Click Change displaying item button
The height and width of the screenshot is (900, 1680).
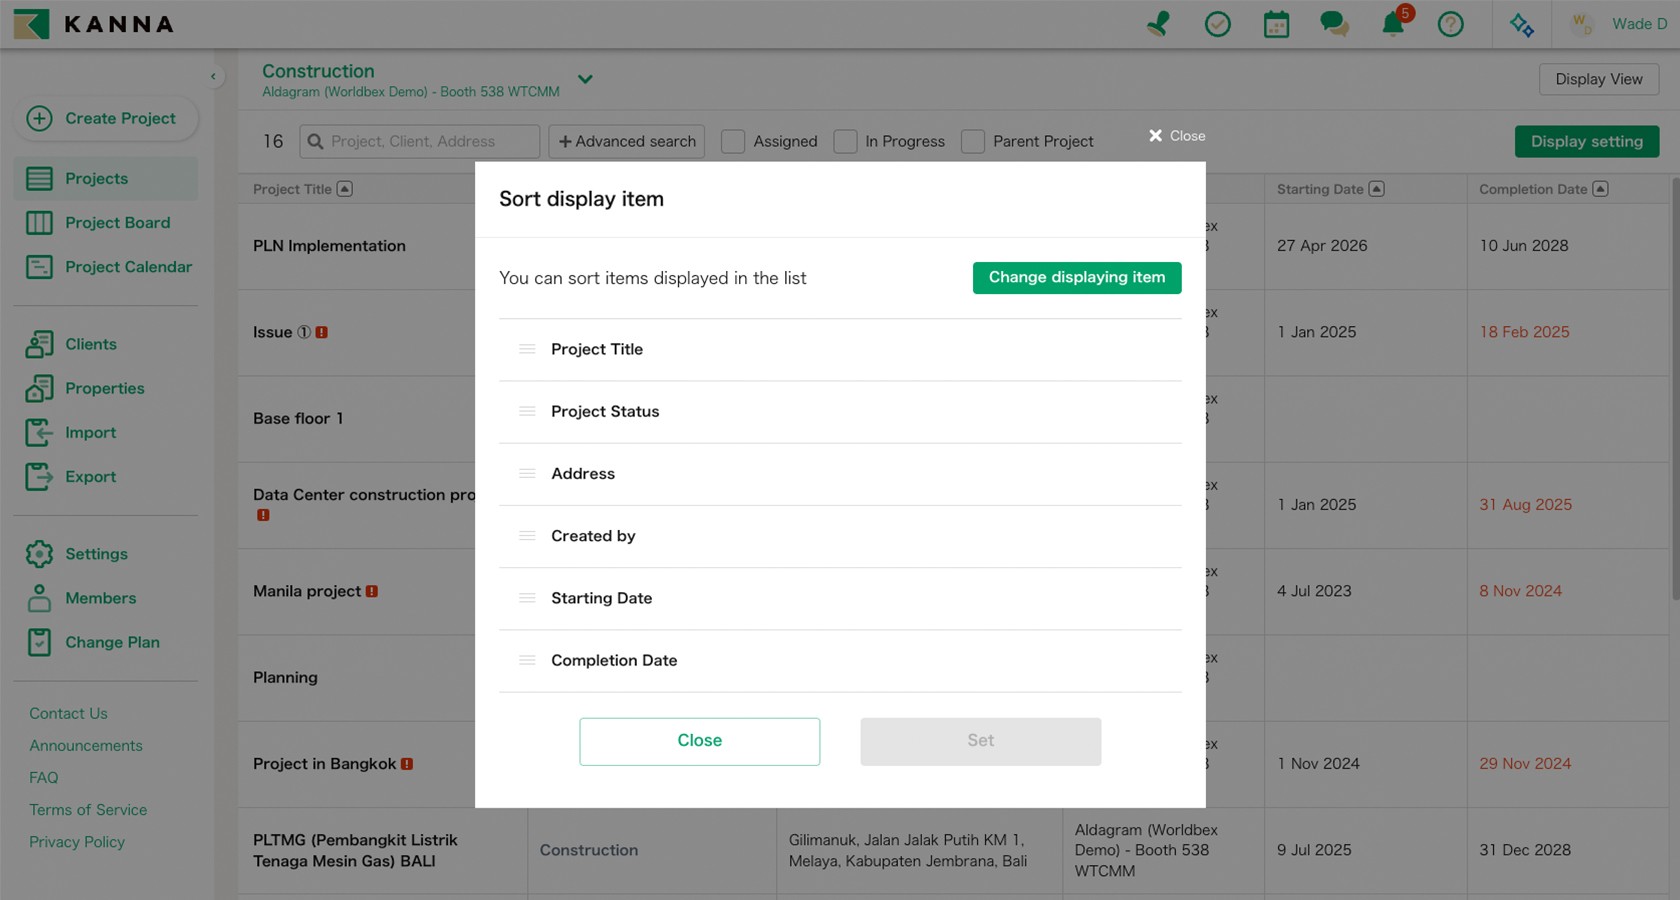[1077, 278]
